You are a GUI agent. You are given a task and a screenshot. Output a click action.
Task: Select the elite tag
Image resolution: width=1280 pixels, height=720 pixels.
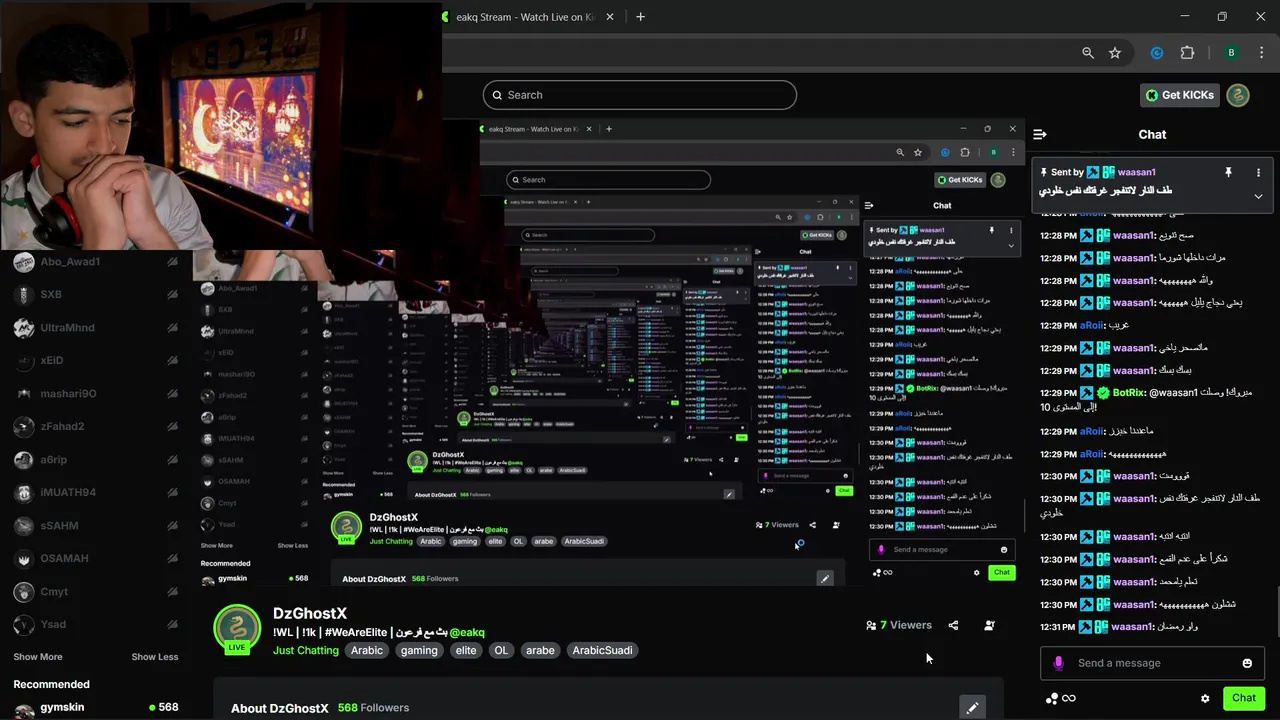click(x=466, y=650)
